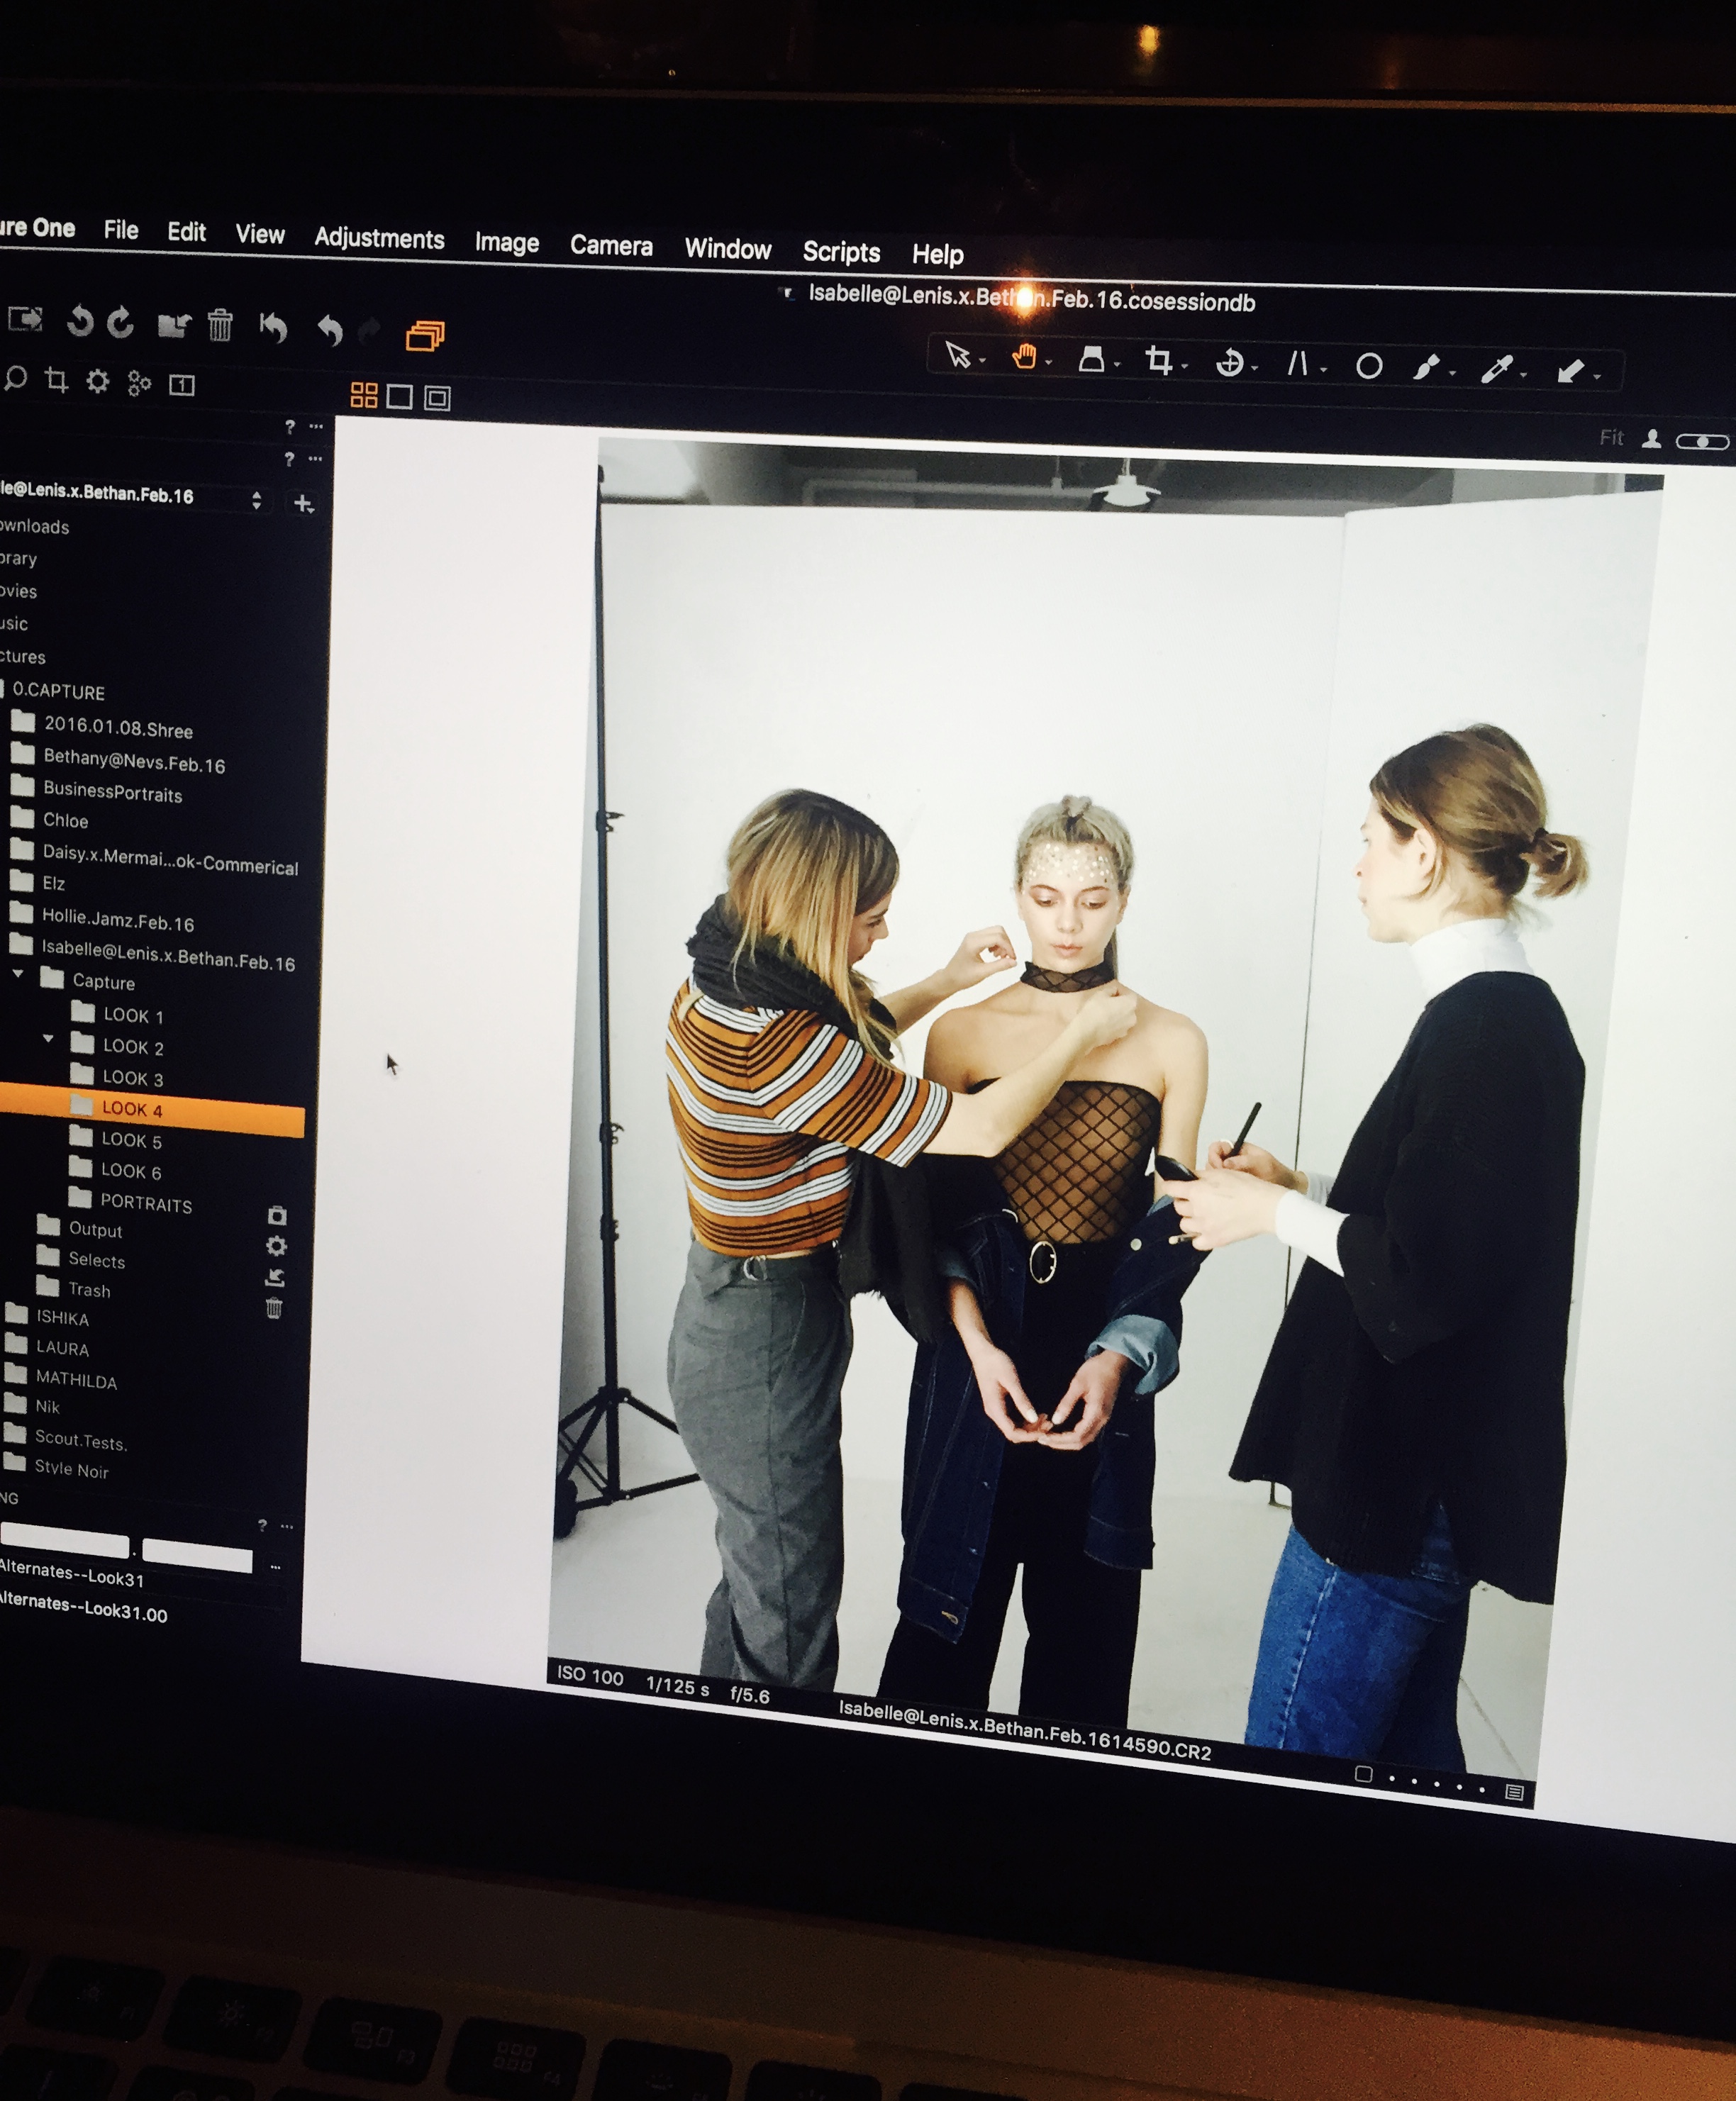Select the spot removal circle tool

click(1369, 367)
